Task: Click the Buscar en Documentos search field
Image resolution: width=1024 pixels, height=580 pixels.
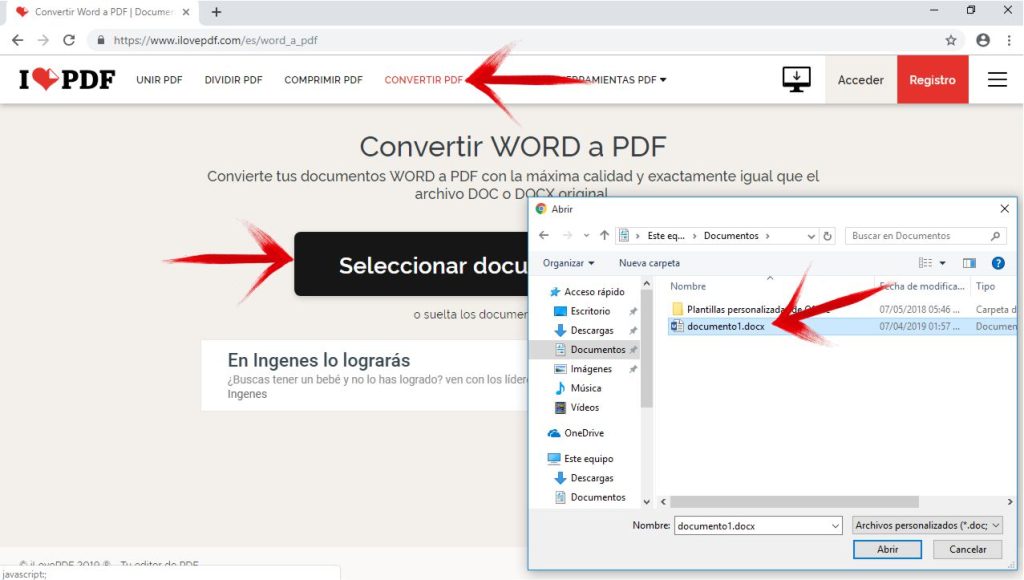Action: coord(918,236)
